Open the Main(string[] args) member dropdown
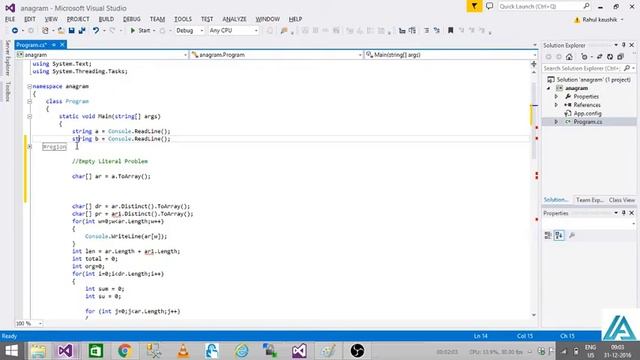 pyautogui.click(x=451, y=55)
